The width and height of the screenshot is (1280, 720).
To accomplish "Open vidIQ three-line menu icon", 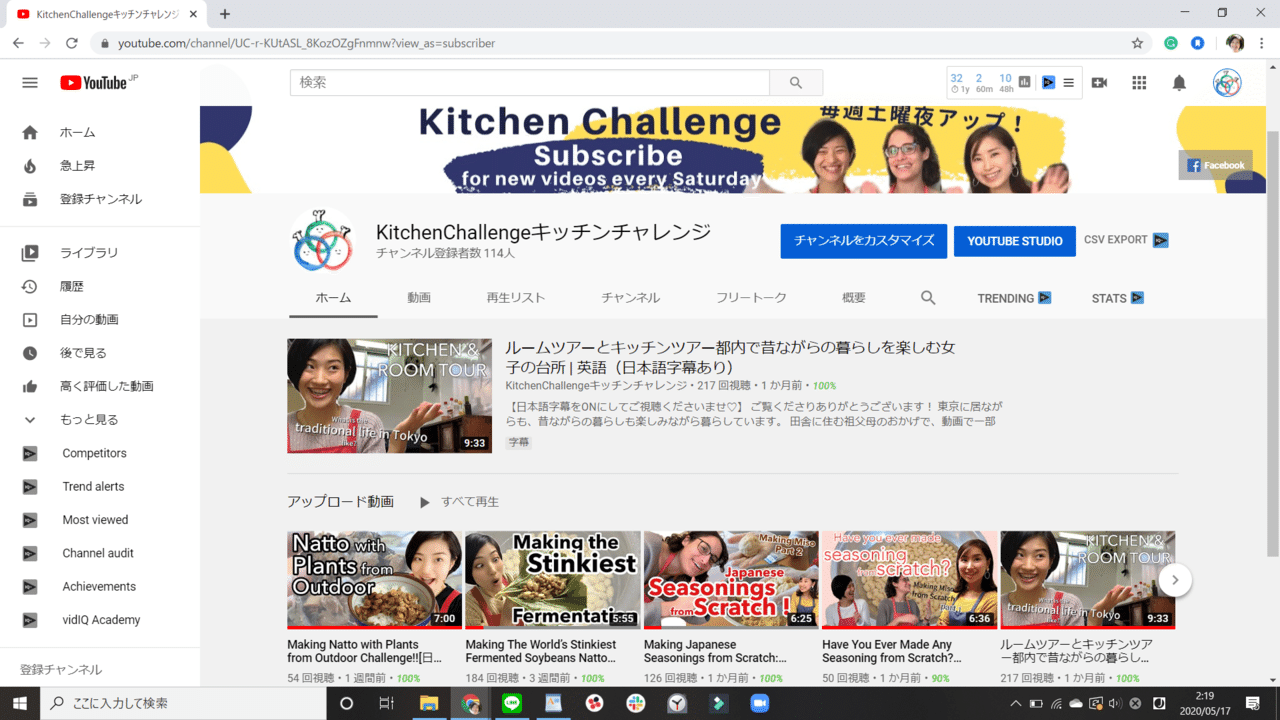I will pyautogui.click(x=1069, y=83).
